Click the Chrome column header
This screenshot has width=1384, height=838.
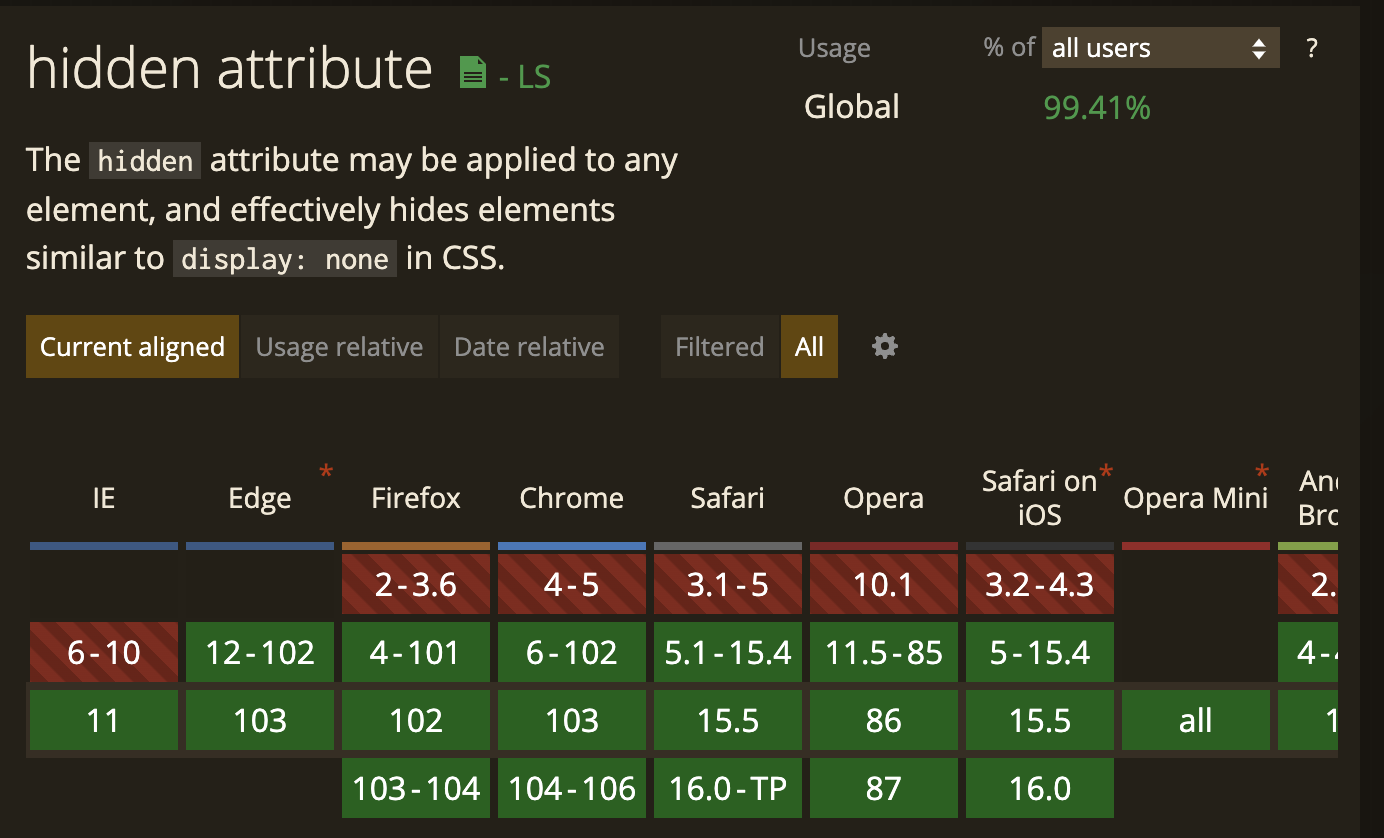572,498
